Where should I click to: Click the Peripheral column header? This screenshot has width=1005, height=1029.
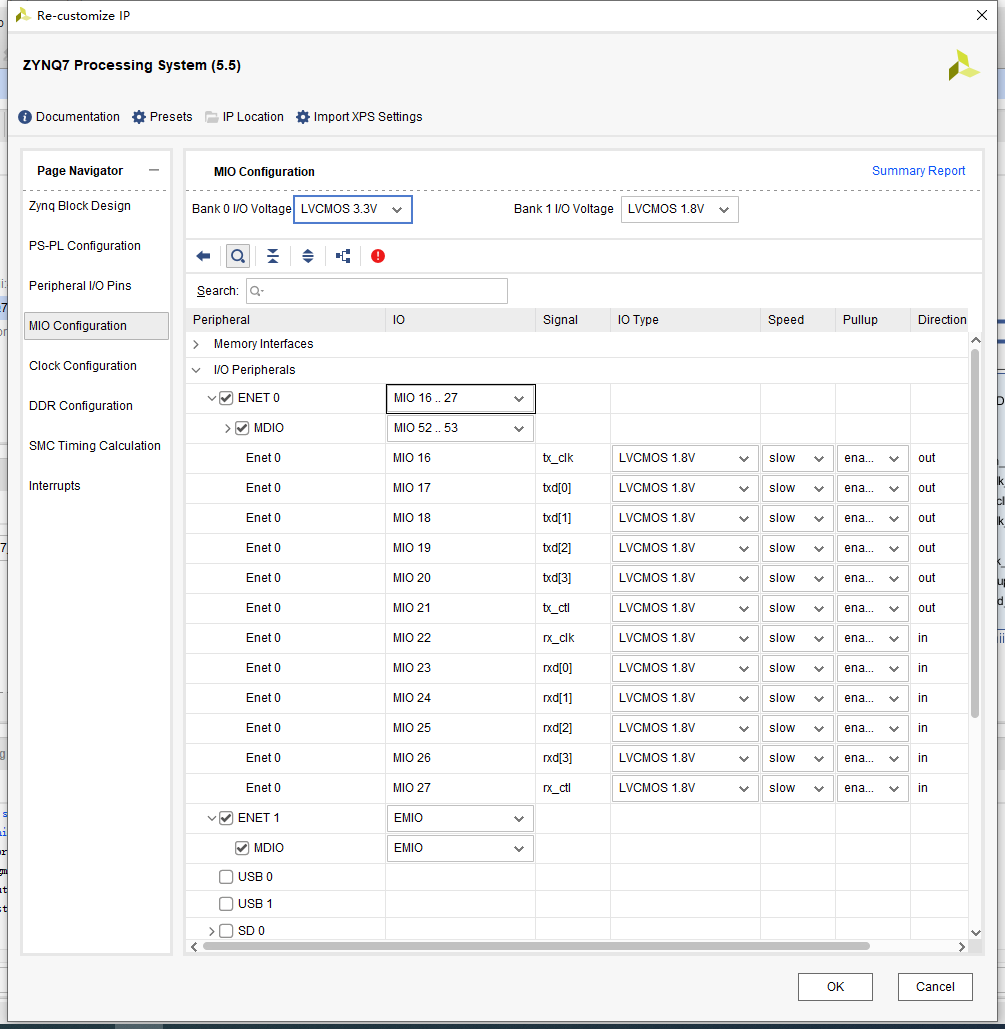(286, 320)
